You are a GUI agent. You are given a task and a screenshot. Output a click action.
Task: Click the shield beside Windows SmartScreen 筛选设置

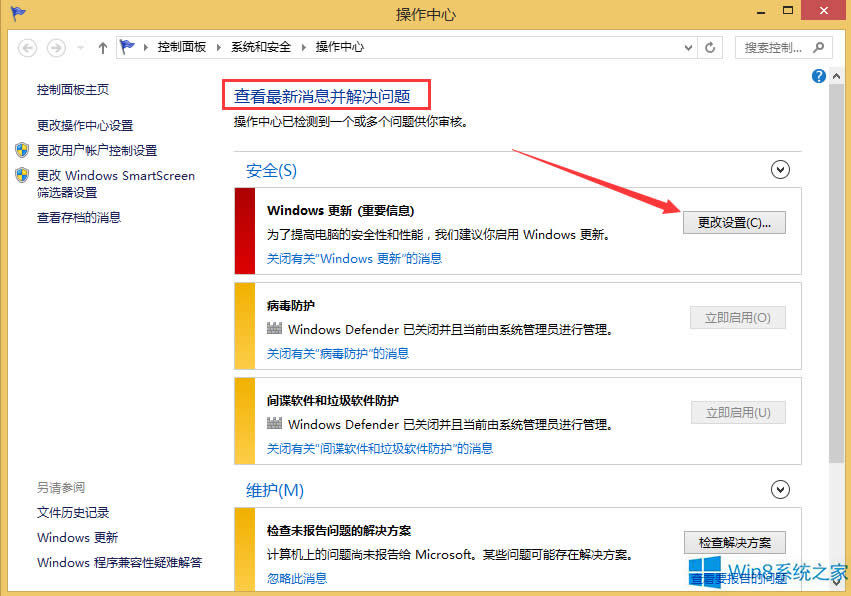[x=22, y=176]
